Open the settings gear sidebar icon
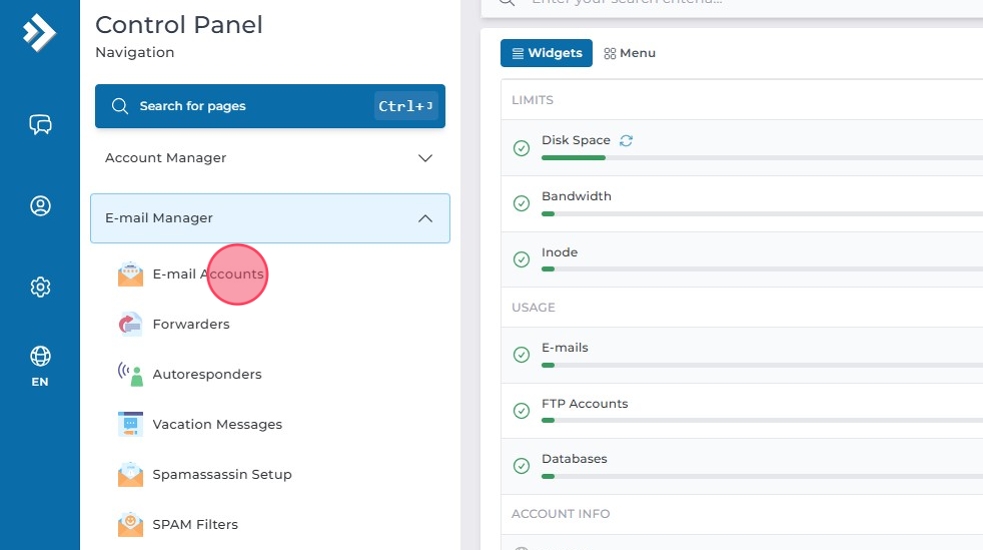Image resolution: width=983 pixels, height=550 pixels. click(40, 287)
